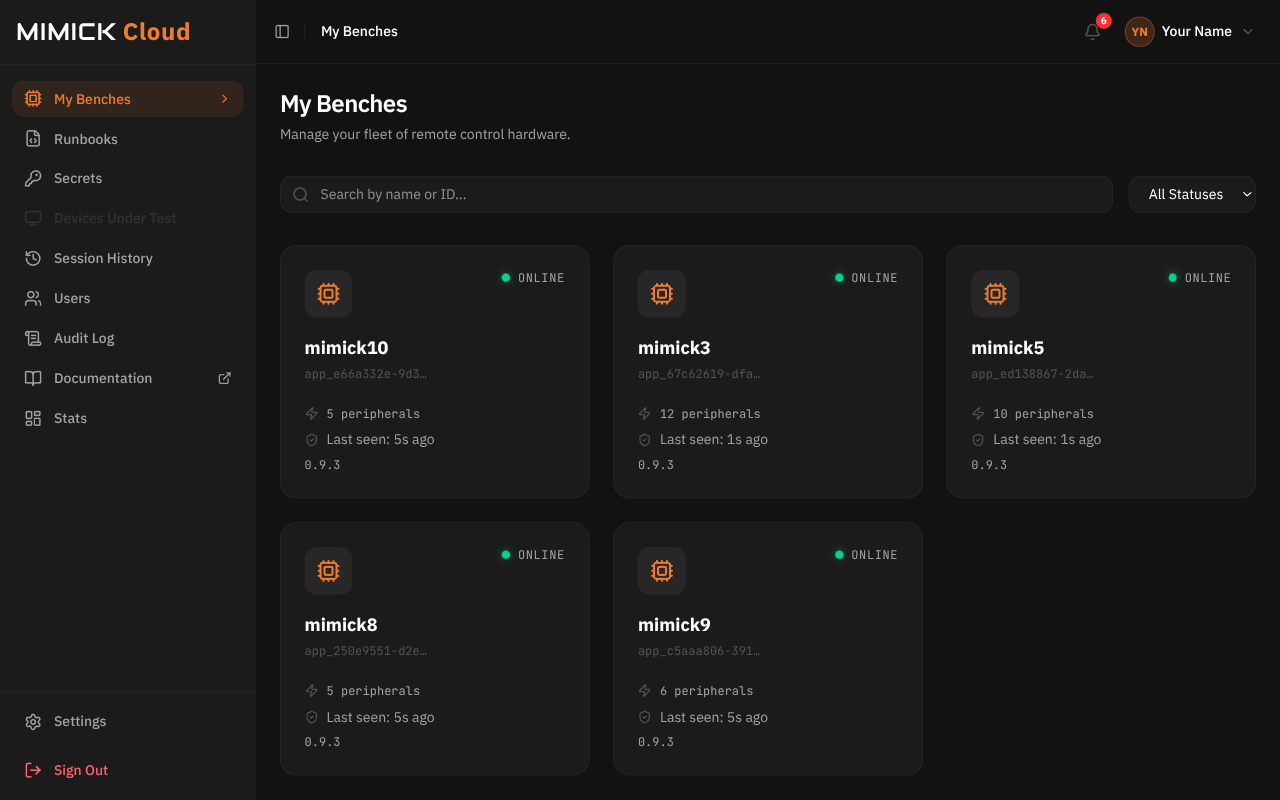Screen dimensions: 1280x800
Task: Click the mimick9 chip icon
Action: point(662,571)
